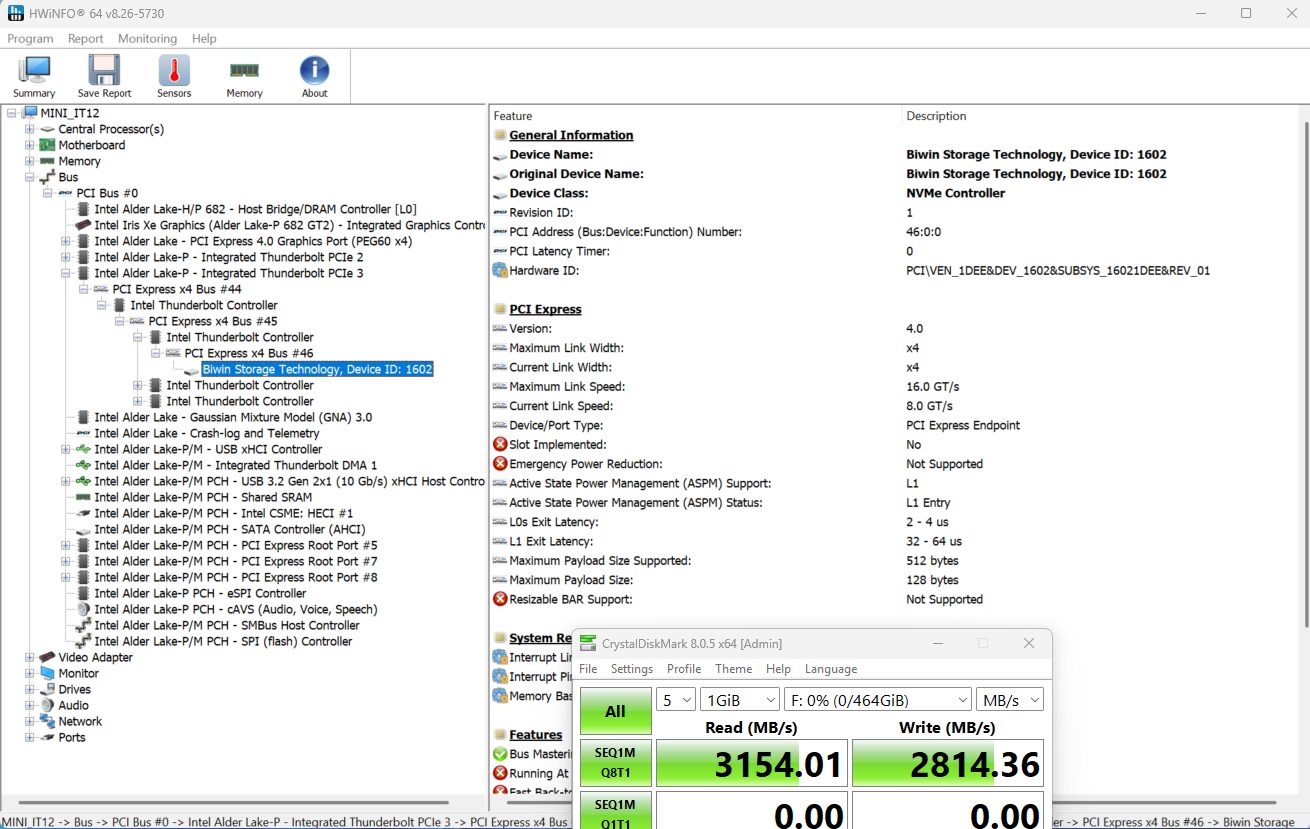Open the test count dropdown showing 5
Image resolution: width=1310 pixels, height=829 pixels.
(675, 699)
